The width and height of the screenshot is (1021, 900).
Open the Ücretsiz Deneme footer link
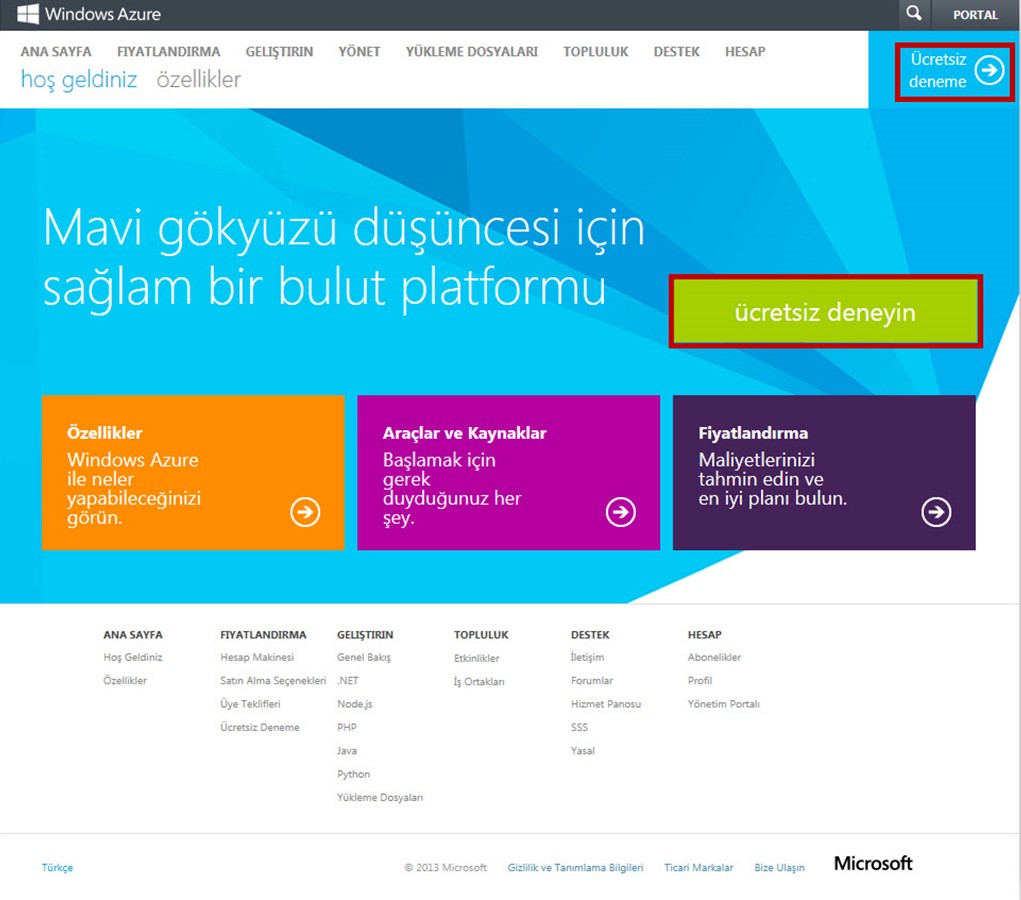(260, 727)
